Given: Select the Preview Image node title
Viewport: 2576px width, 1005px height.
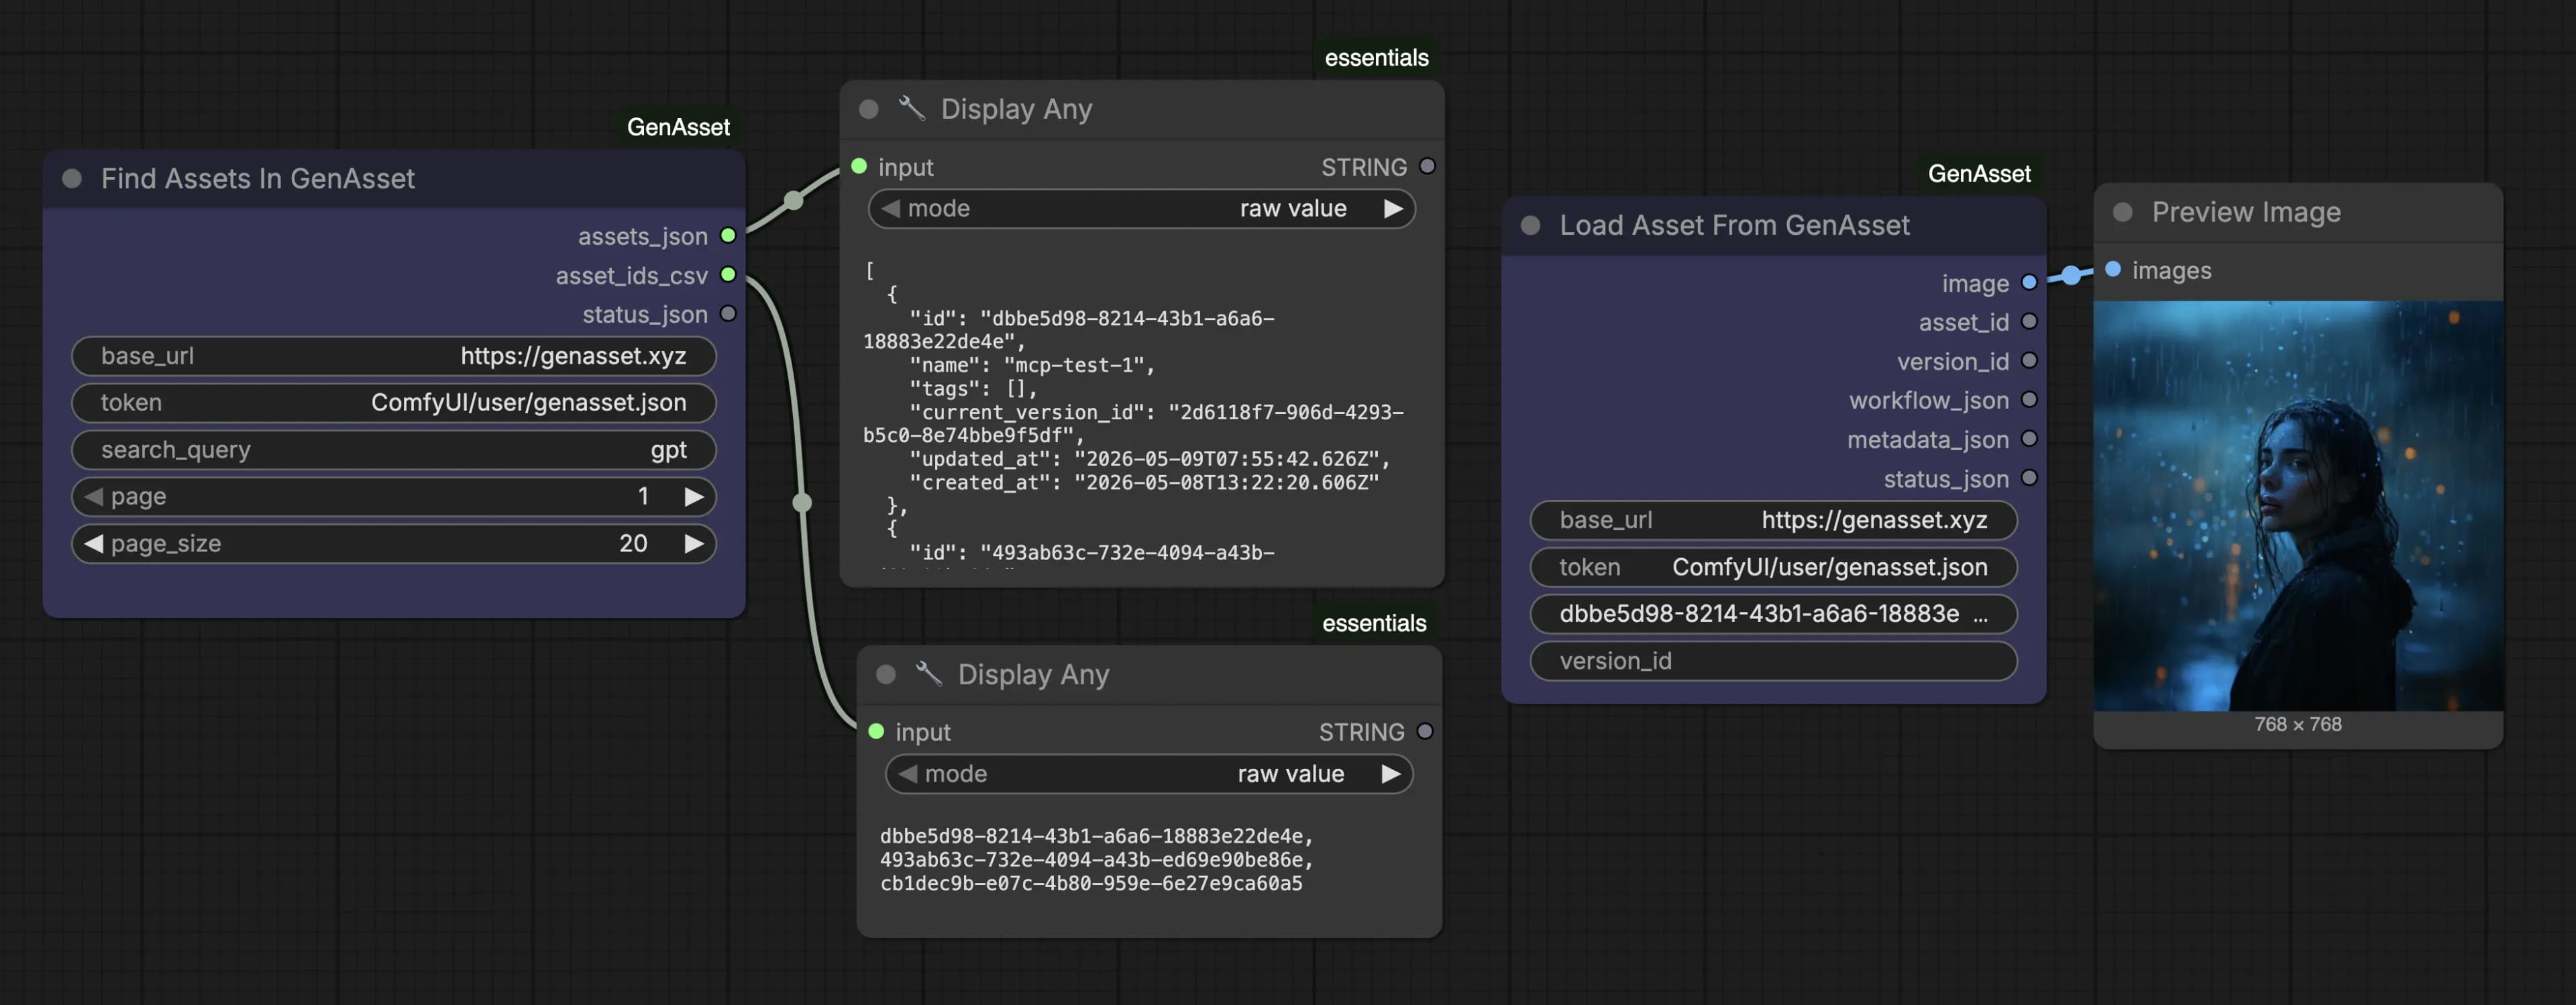Looking at the screenshot, I should pos(2246,213).
